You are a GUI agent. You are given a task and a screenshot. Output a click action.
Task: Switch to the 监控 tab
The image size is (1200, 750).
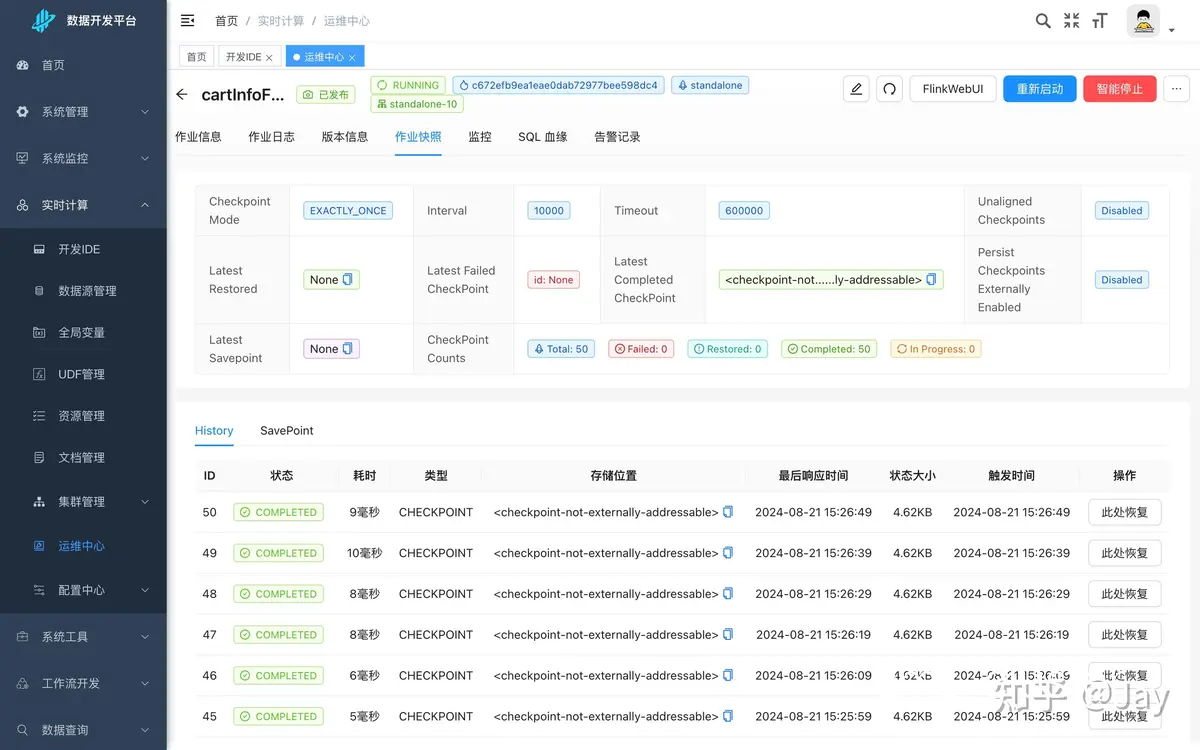click(x=480, y=137)
